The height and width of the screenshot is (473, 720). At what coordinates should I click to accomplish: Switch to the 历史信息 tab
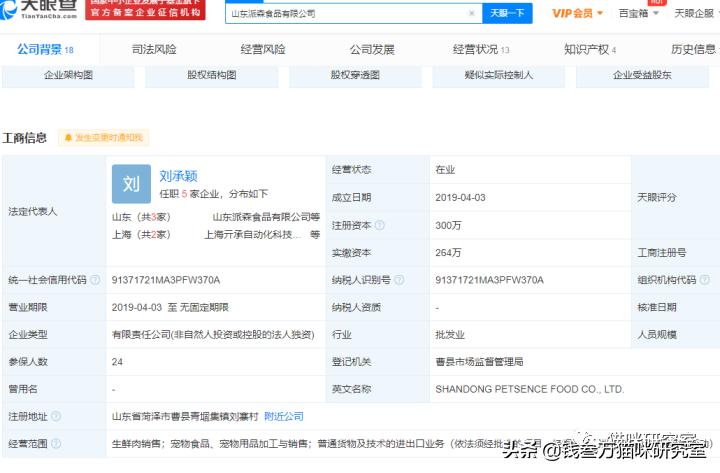point(693,49)
